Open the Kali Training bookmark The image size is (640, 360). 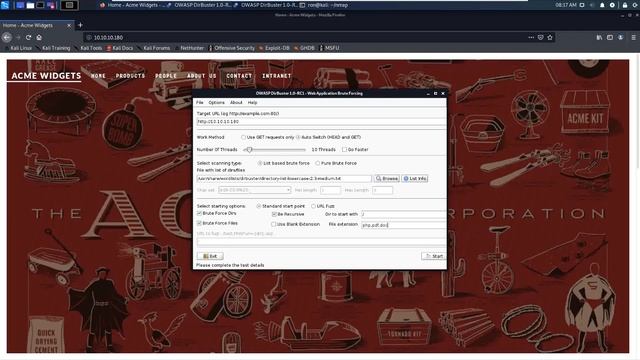53,48
